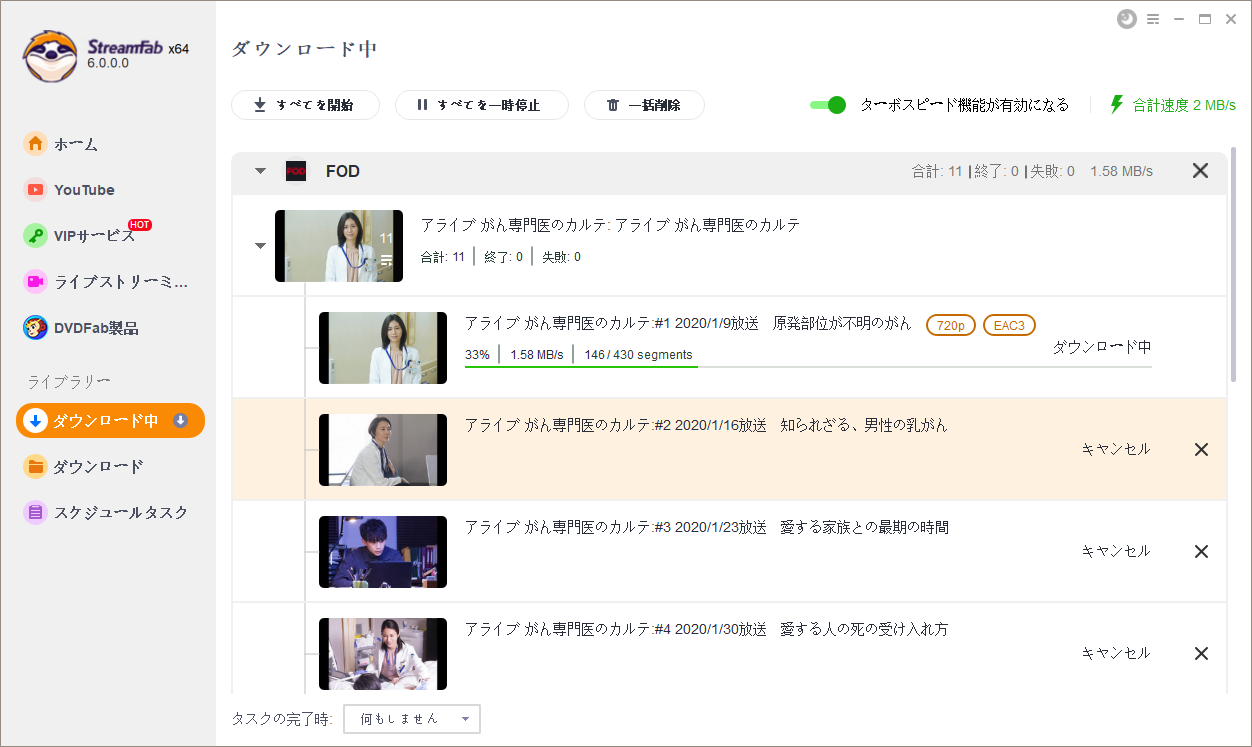Click the green lightning speed icon
Image resolution: width=1252 pixels, height=747 pixels.
pyautogui.click(x=1117, y=104)
